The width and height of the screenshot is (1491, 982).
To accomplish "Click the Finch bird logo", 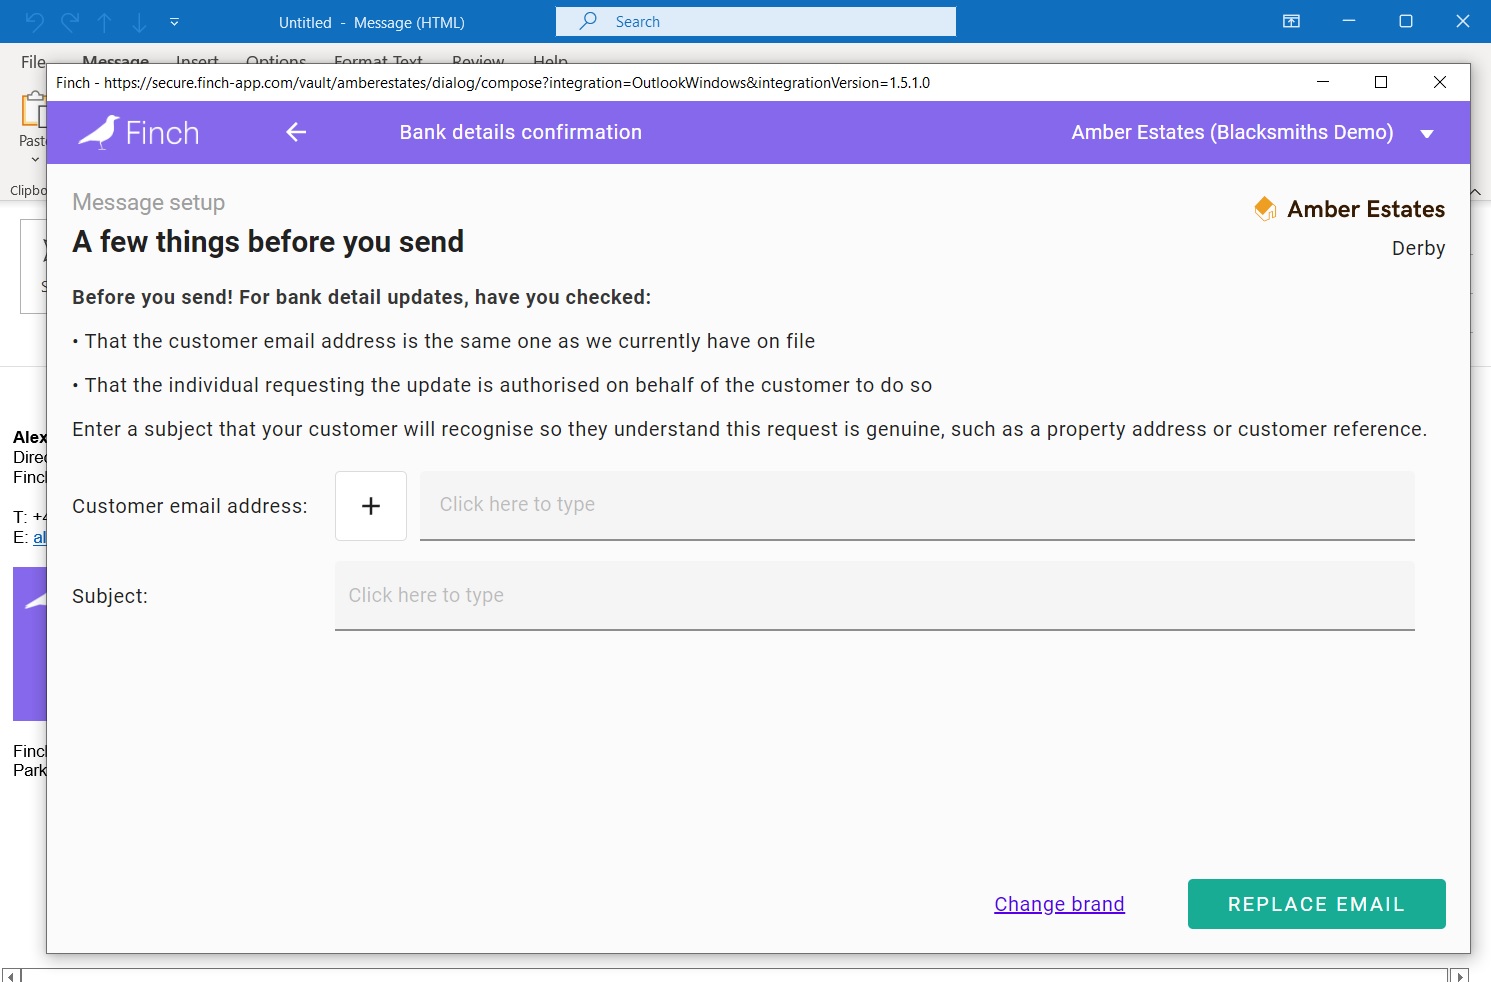I will pos(99,132).
